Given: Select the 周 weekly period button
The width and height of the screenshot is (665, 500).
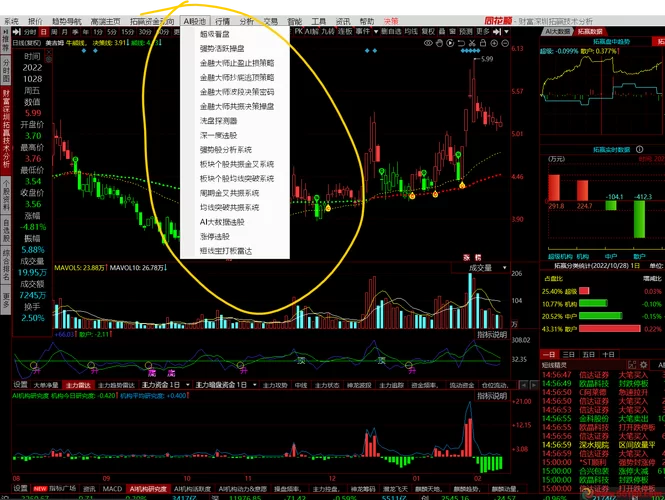Looking at the screenshot, I should (x=54, y=32).
